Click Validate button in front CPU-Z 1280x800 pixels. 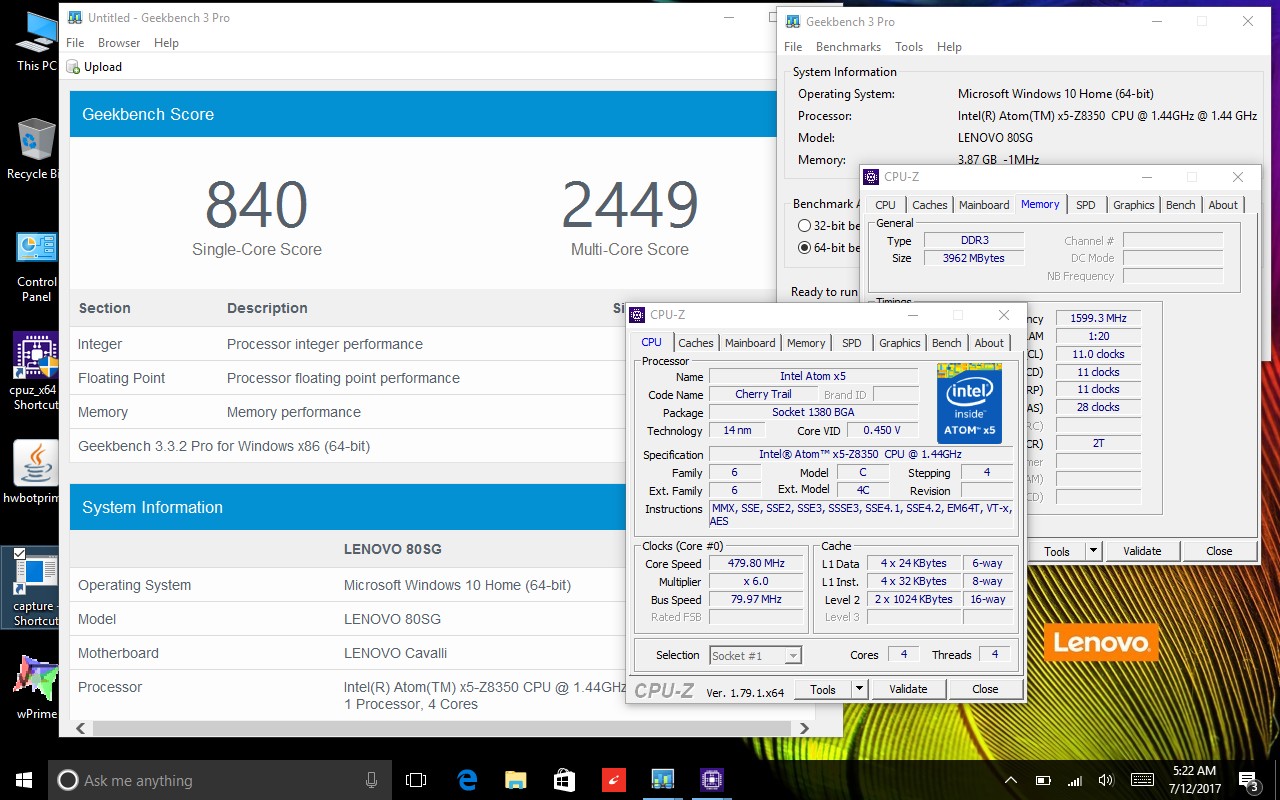[x=908, y=689]
